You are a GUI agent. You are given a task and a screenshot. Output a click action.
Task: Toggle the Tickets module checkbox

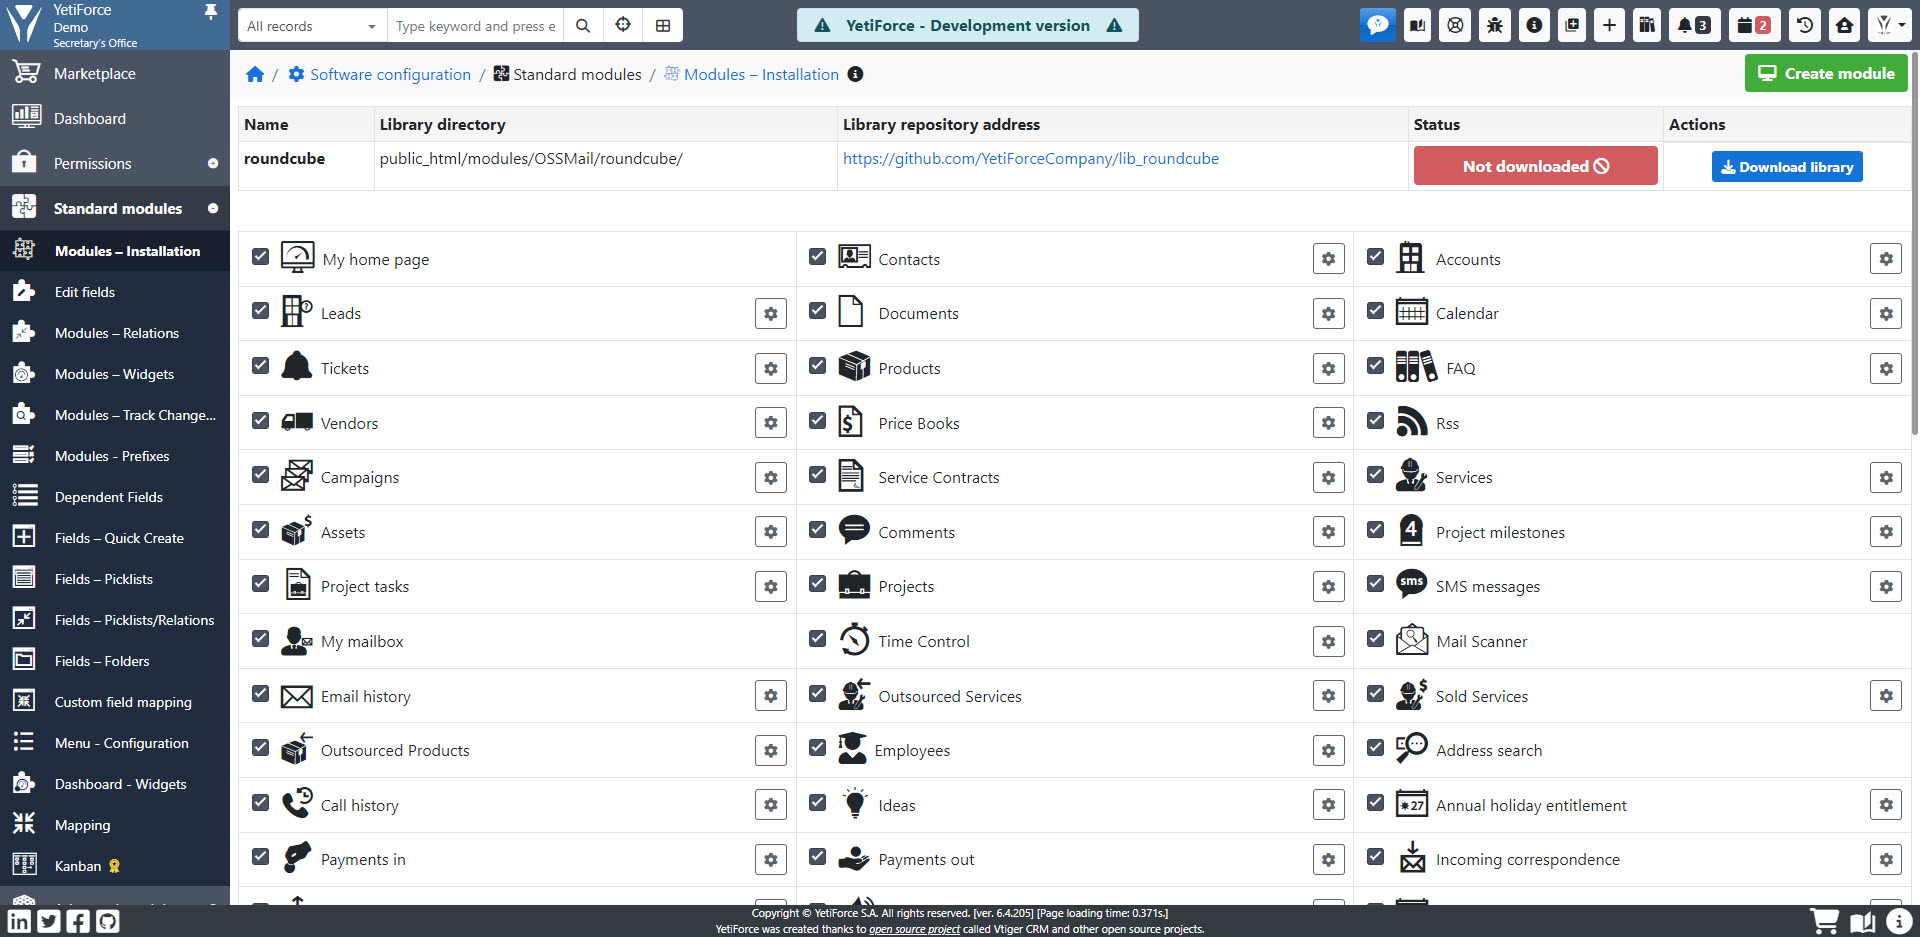pos(261,365)
